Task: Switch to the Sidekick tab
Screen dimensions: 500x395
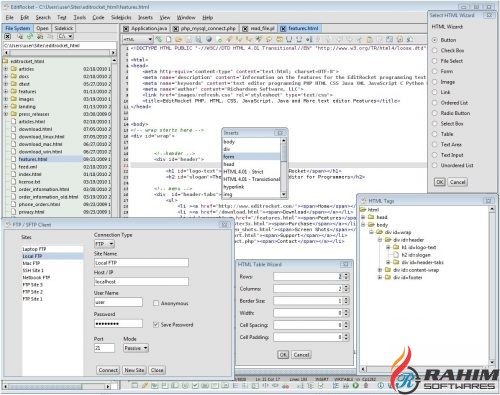Action: tap(64, 28)
